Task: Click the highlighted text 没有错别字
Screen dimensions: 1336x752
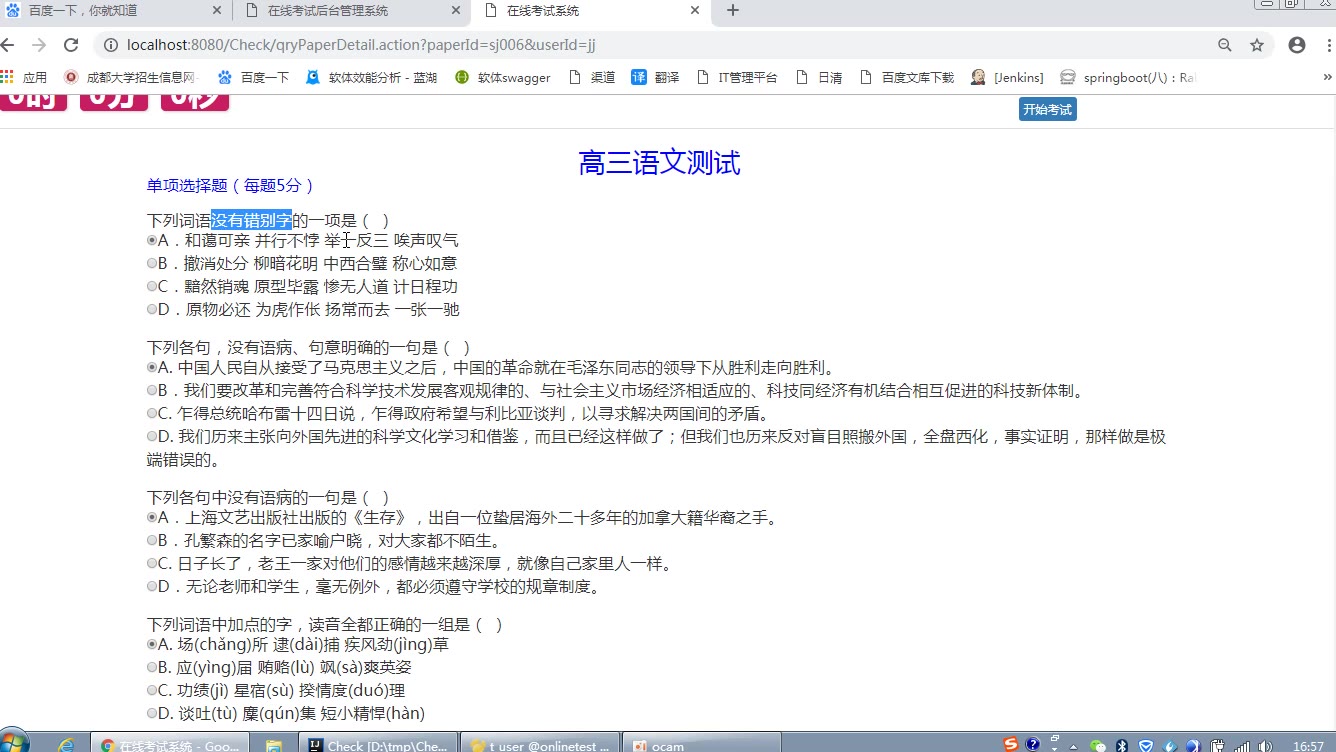Action: [x=251, y=220]
